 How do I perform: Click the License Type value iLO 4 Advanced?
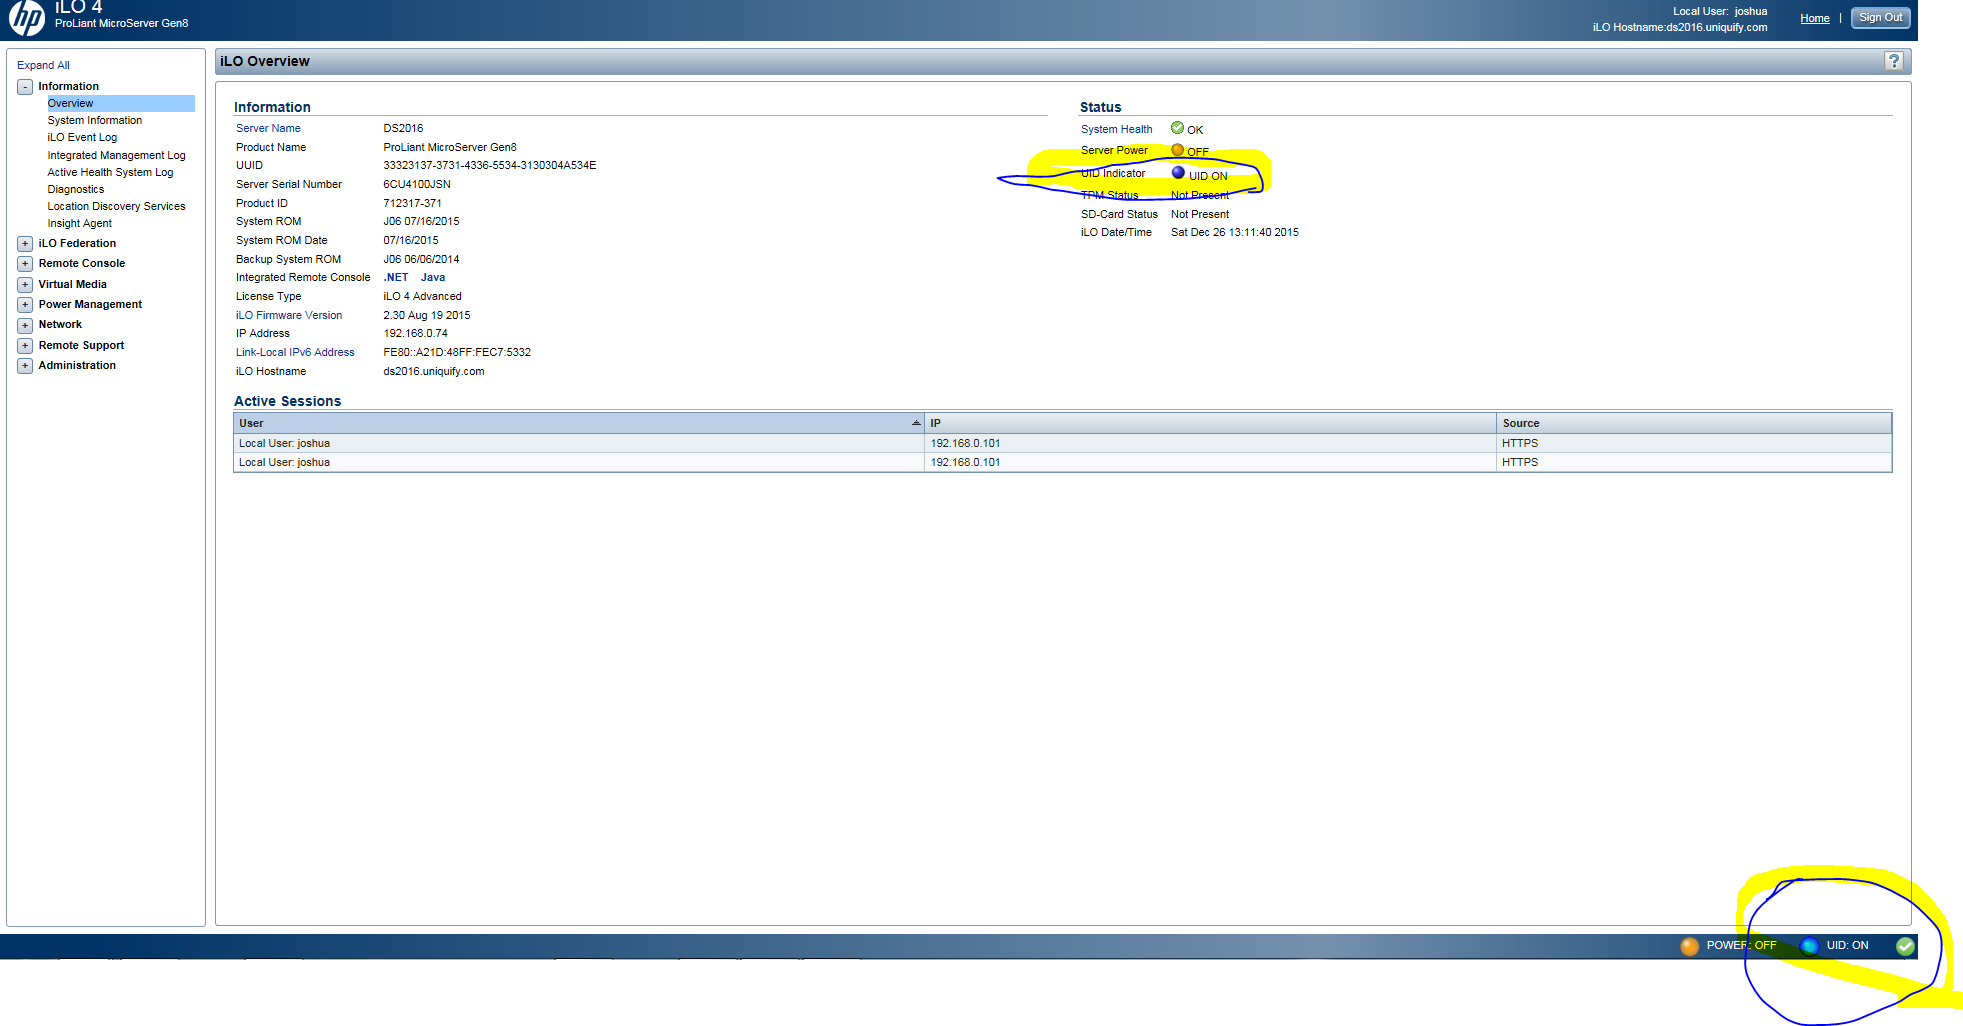(422, 296)
